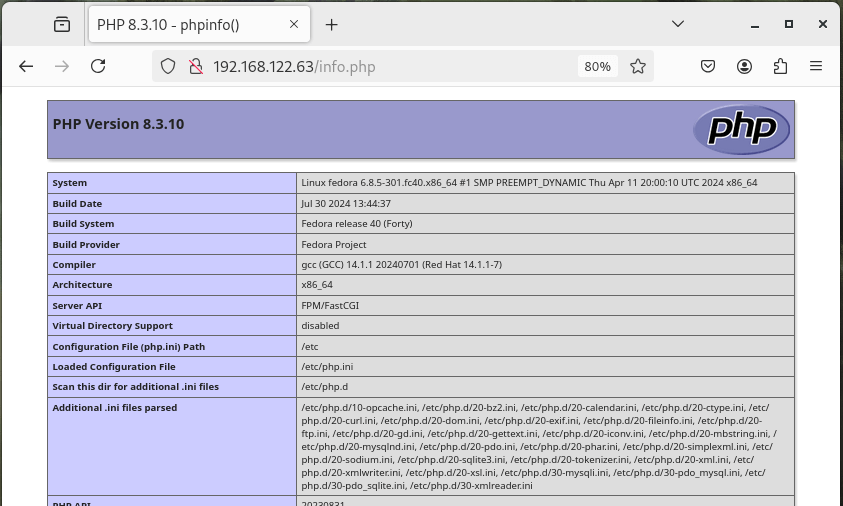Image resolution: width=843 pixels, height=506 pixels.
Task: Click the Build System label
Action: pyautogui.click(x=83, y=224)
